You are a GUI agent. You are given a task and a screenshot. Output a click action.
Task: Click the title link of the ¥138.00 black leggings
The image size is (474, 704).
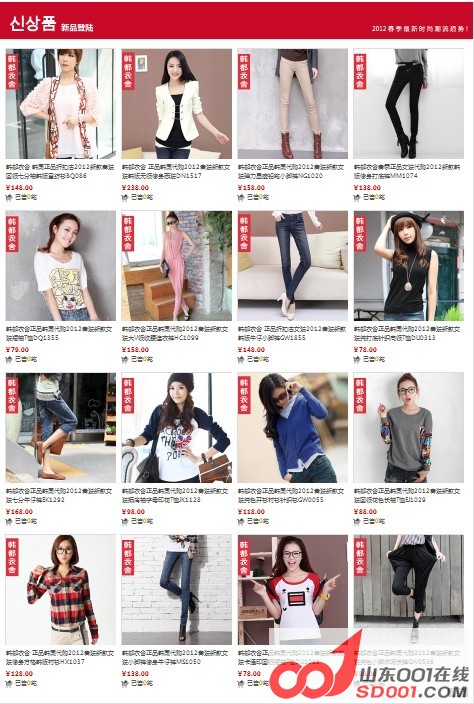click(407, 171)
